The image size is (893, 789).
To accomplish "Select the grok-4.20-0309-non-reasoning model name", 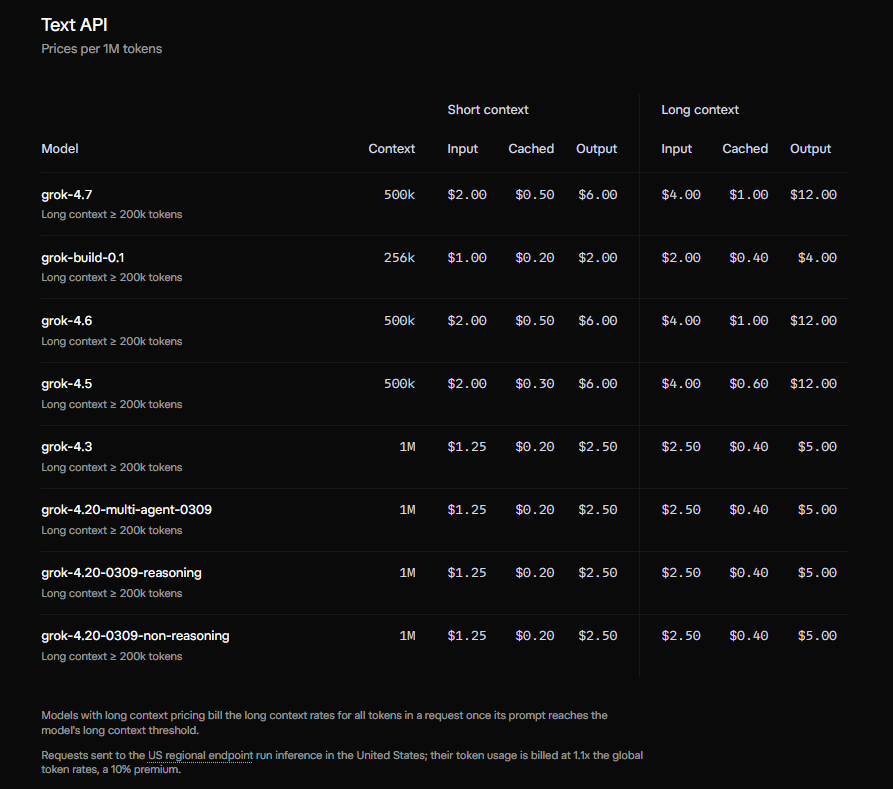I will [135, 636].
